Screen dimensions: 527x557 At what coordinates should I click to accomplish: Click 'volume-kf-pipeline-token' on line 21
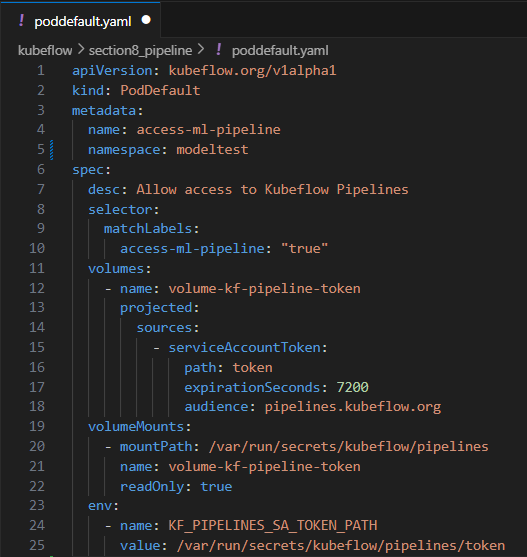265,466
